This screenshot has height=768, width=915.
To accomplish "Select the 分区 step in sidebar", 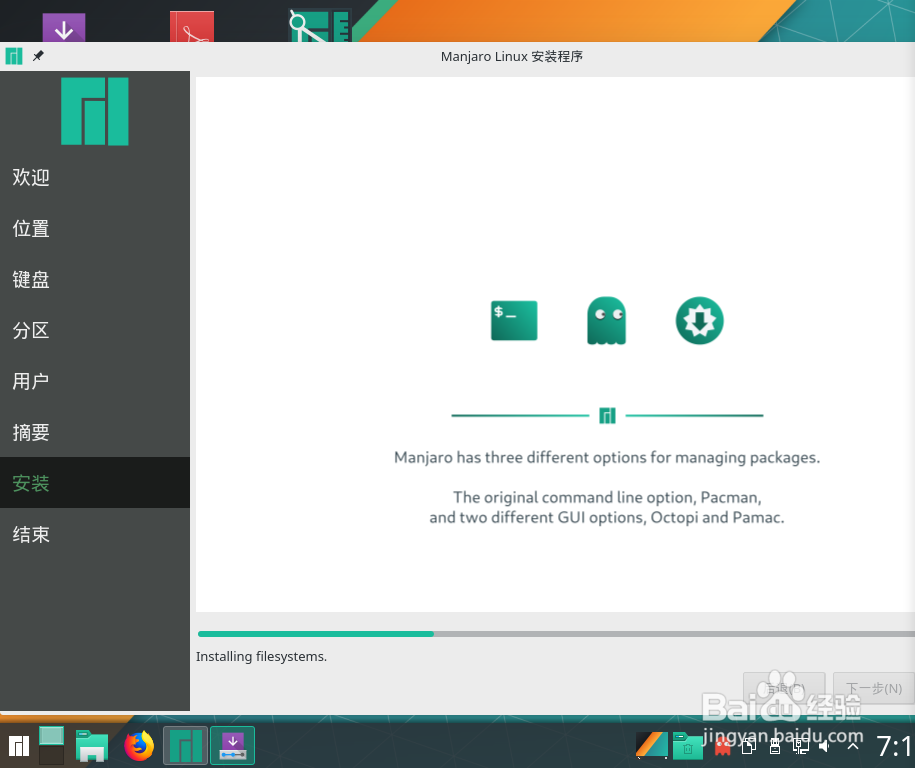I will click(x=95, y=330).
